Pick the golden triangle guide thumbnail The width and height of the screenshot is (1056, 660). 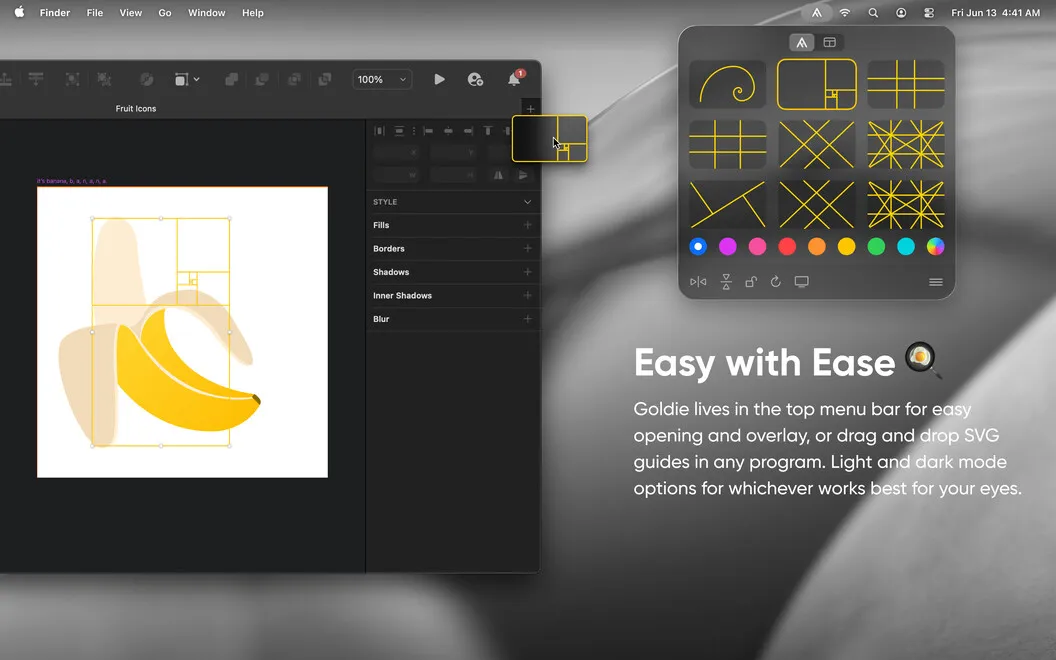pyautogui.click(x=727, y=204)
